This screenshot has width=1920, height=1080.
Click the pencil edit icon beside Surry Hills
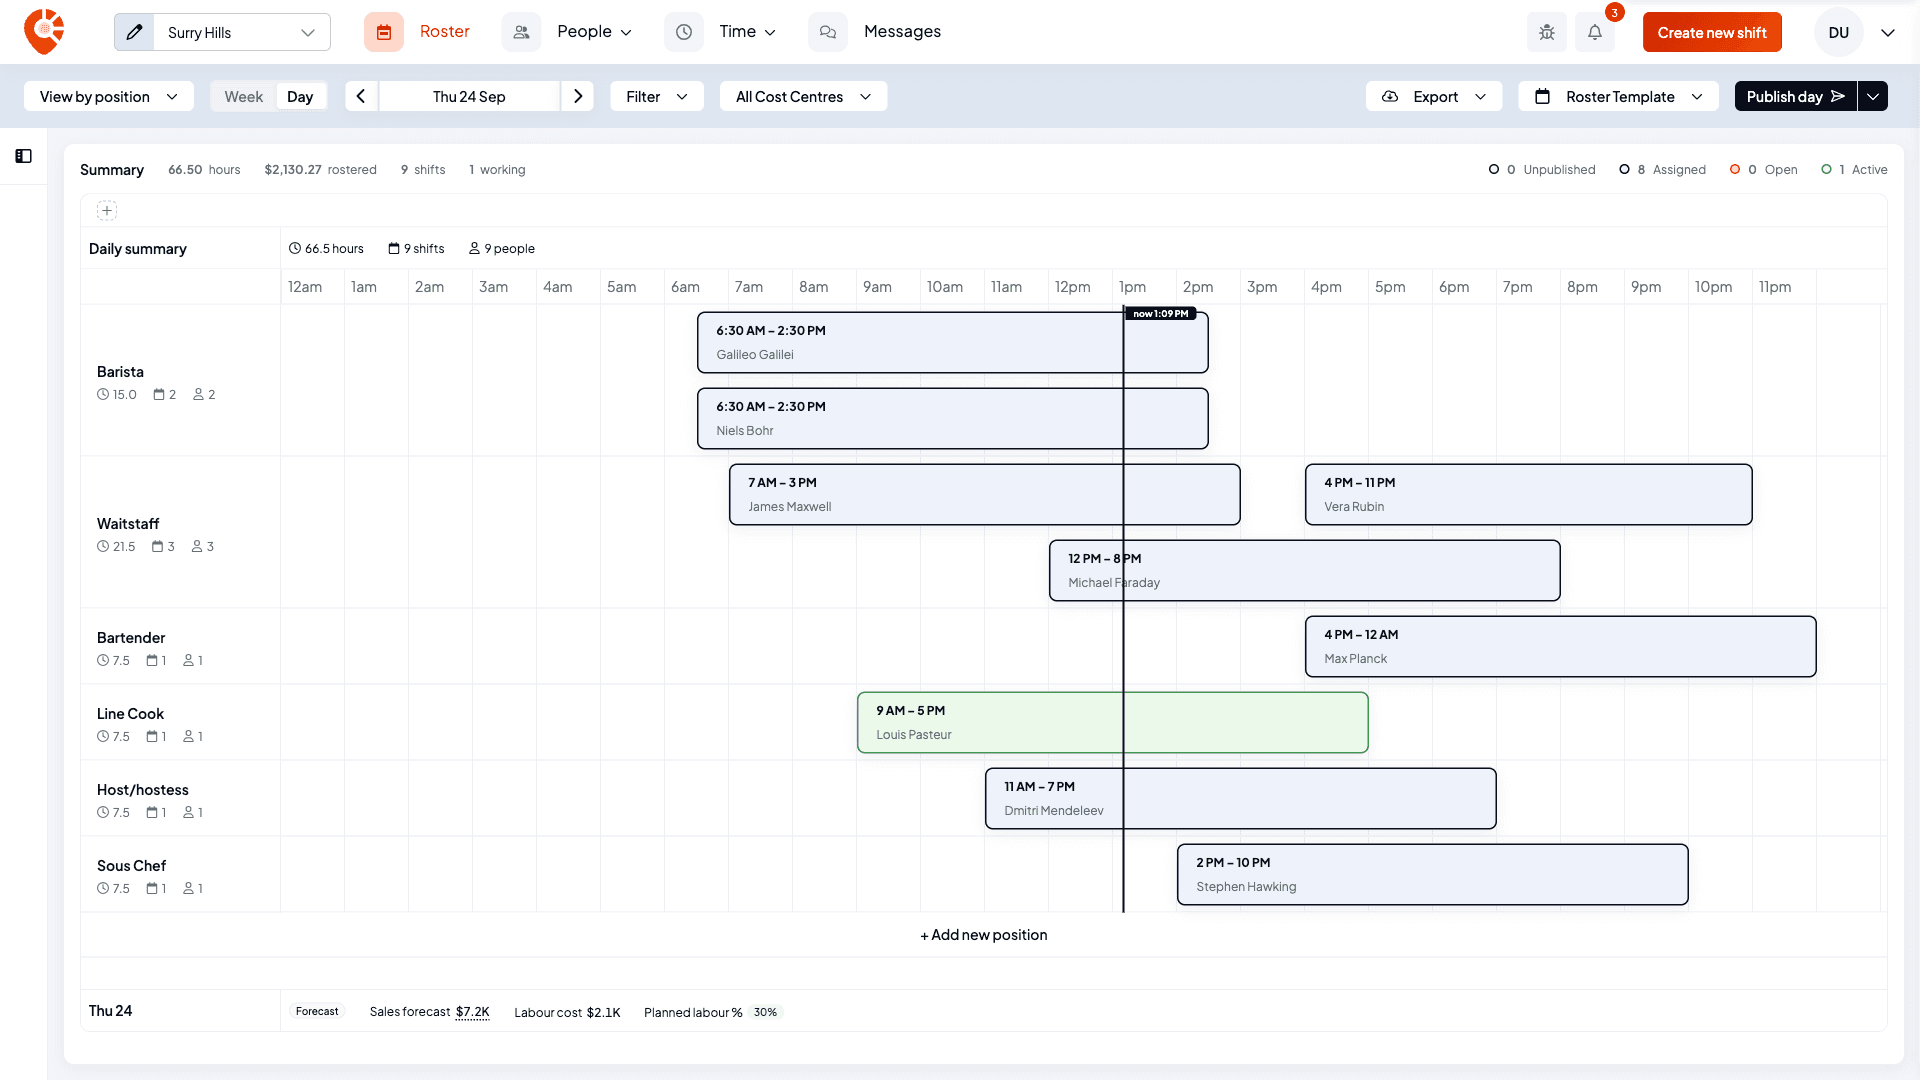(x=134, y=32)
